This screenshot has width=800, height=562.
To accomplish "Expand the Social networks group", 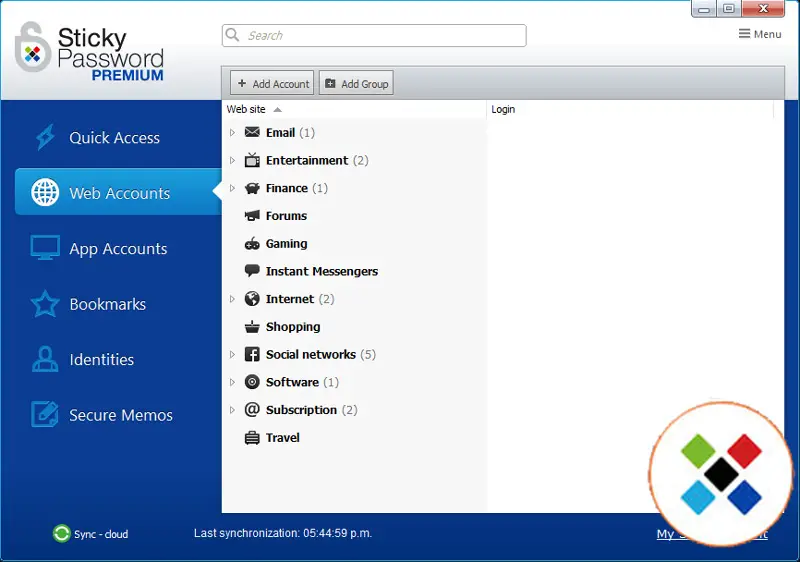I will click(x=232, y=354).
